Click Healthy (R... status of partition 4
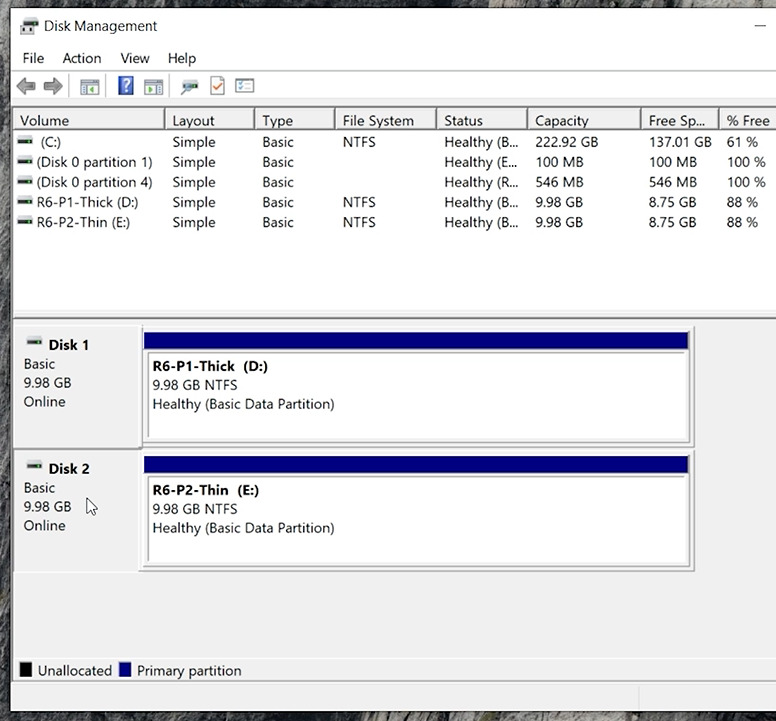Viewport: 776px width, 721px height. click(481, 182)
